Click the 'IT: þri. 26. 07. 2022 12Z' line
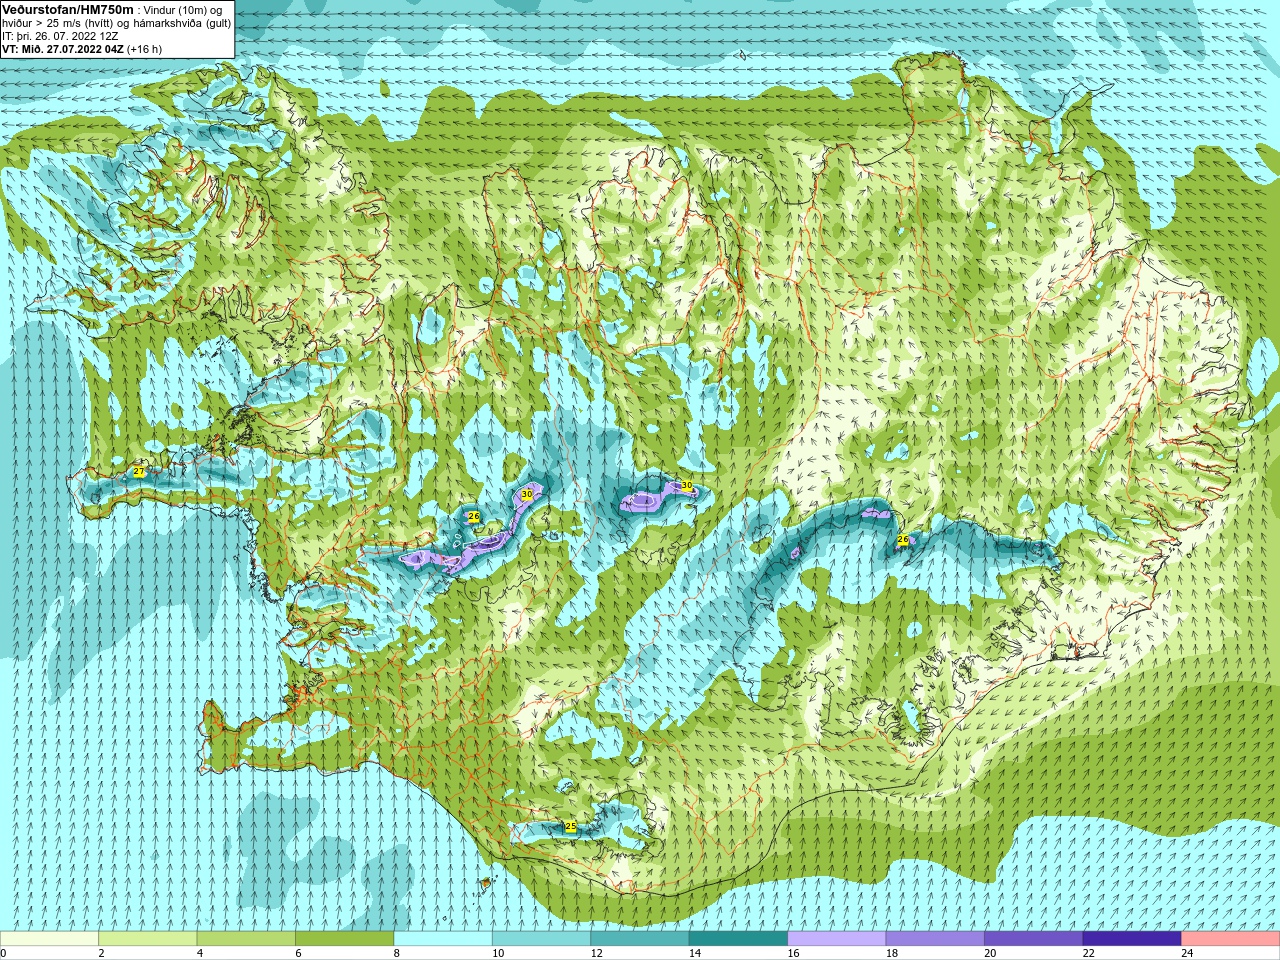The width and height of the screenshot is (1280, 960). [x=61, y=36]
